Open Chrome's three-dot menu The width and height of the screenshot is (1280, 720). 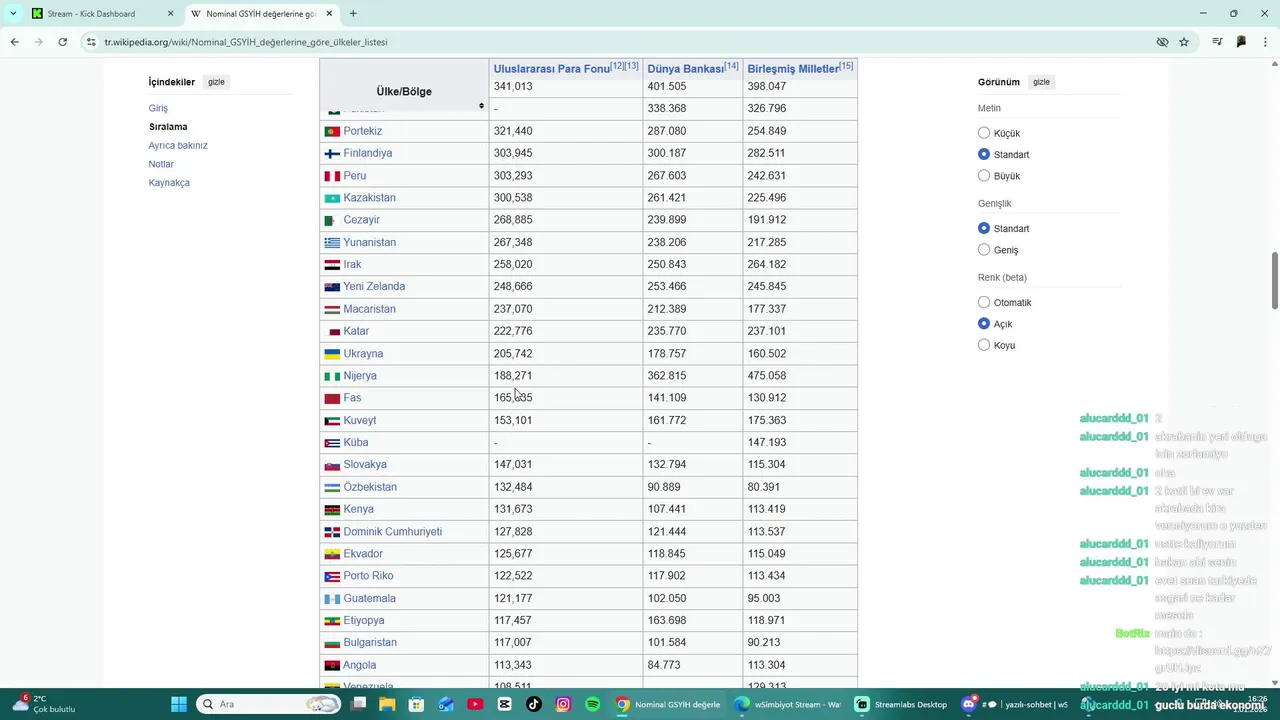tap(1265, 42)
